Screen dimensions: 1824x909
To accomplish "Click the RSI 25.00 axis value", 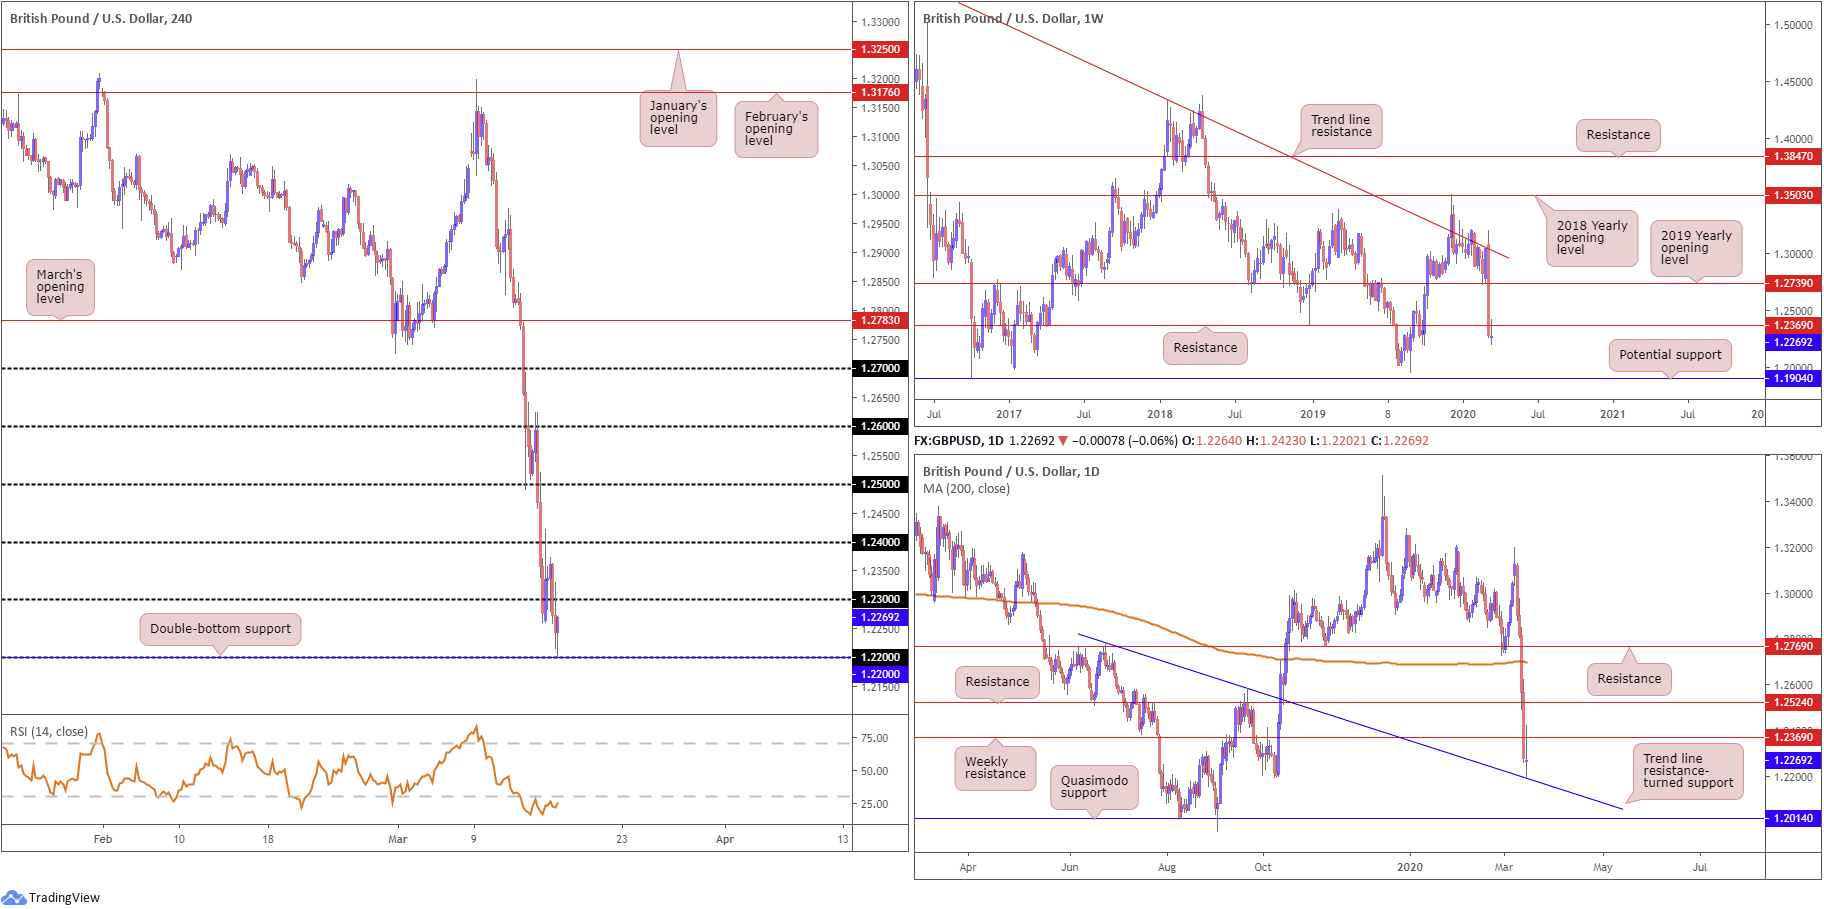I will point(875,804).
